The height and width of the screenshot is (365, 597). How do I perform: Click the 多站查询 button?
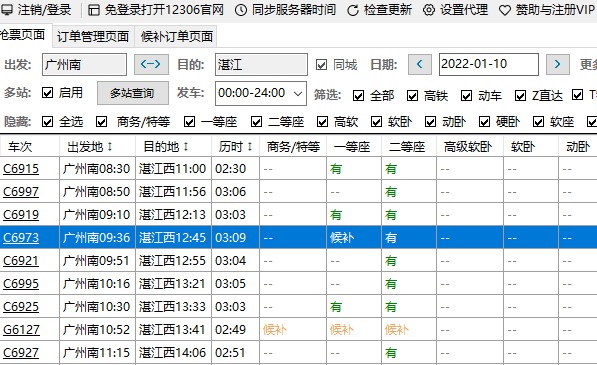[132, 93]
